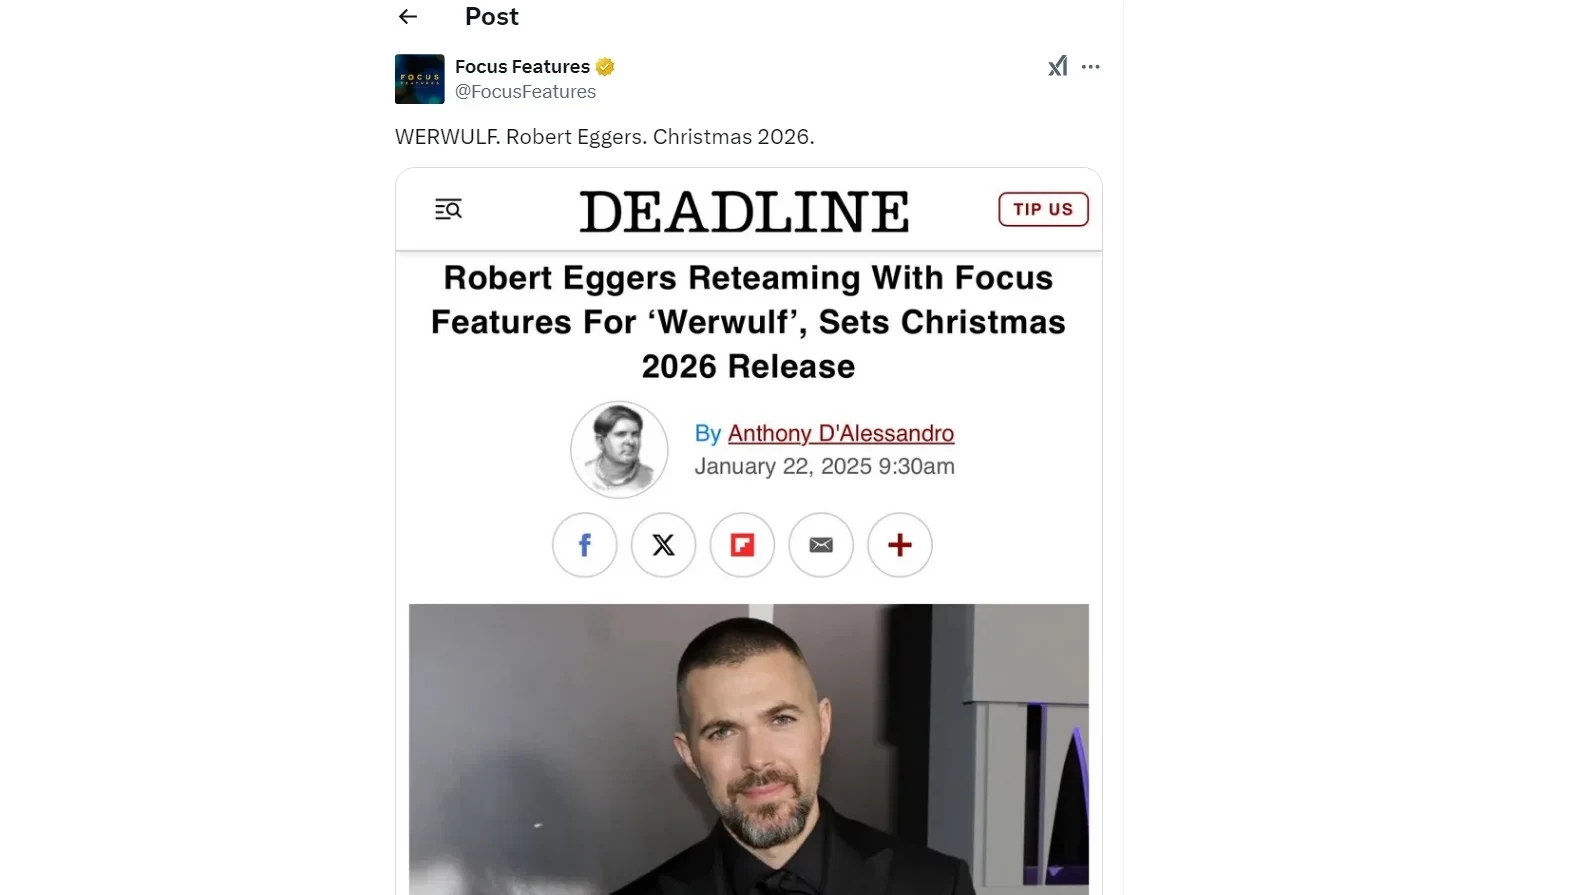Expand more sharing options plus icon
The image size is (1593, 895).
pyautogui.click(x=900, y=545)
